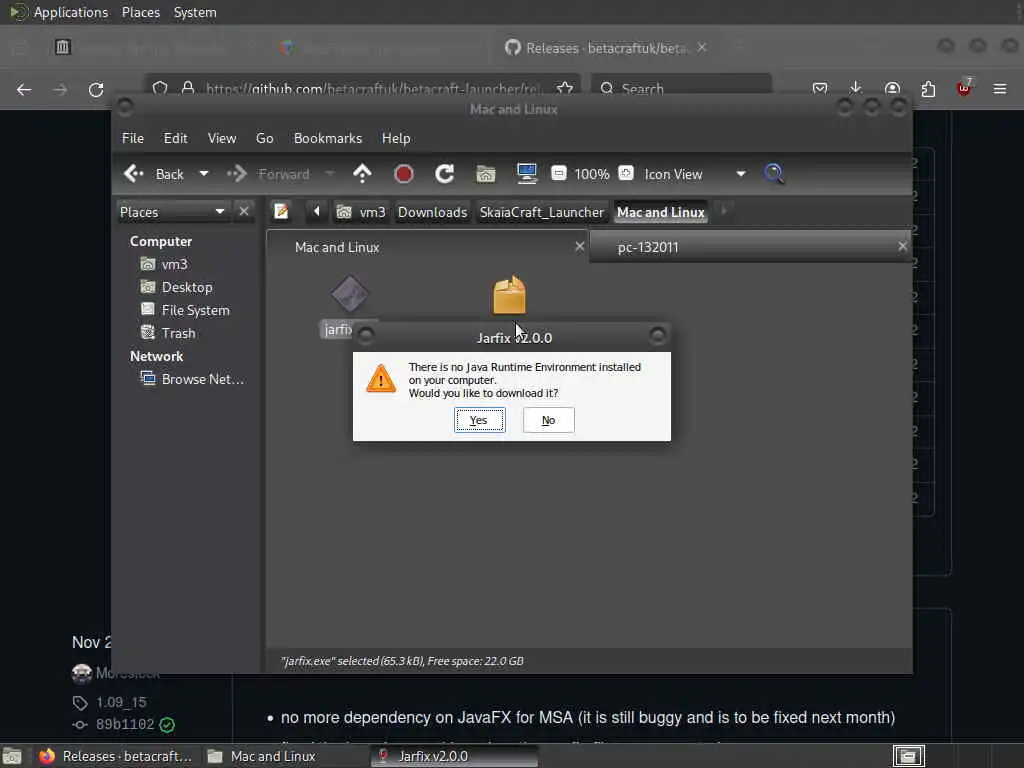Image resolution: width=1024 pixels, height=768 pixels.
Task: Open the View menu in file manager
Action: click(x=222, y=138)
